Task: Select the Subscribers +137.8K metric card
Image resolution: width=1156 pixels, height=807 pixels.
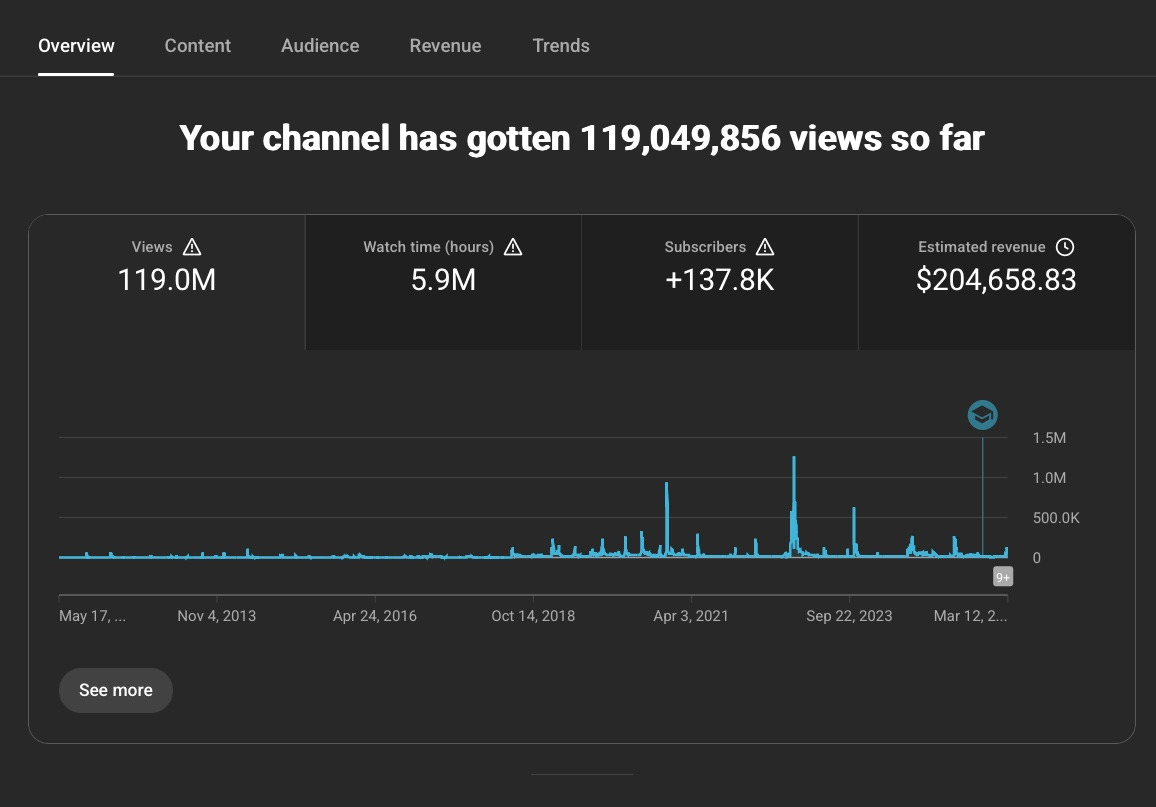Action: coord(719,282)
